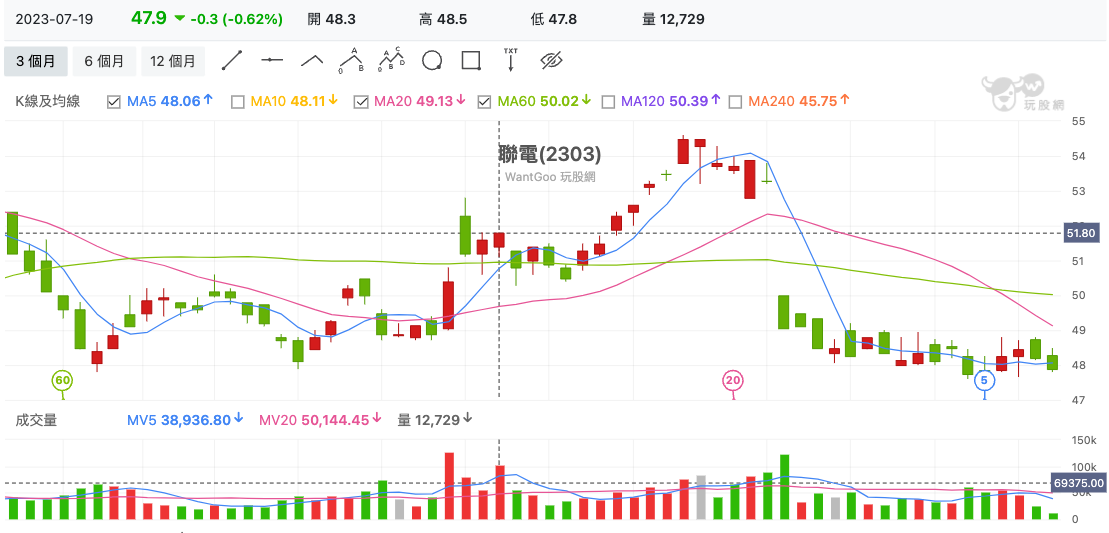Click the MA60 value 50.02

pos(560,101)
